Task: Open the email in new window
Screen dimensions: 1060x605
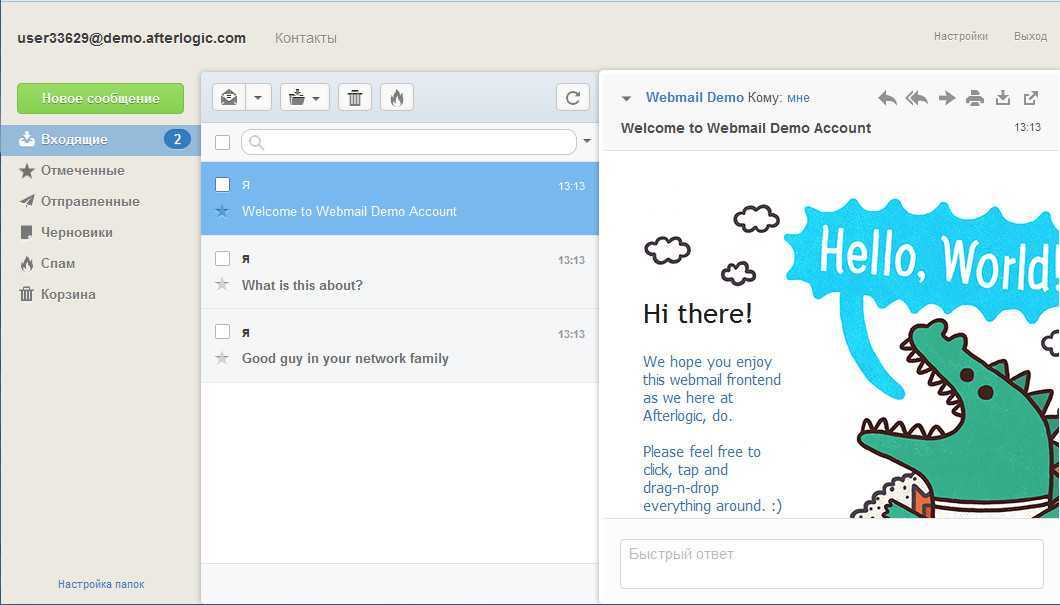Action: point(1031,98)
